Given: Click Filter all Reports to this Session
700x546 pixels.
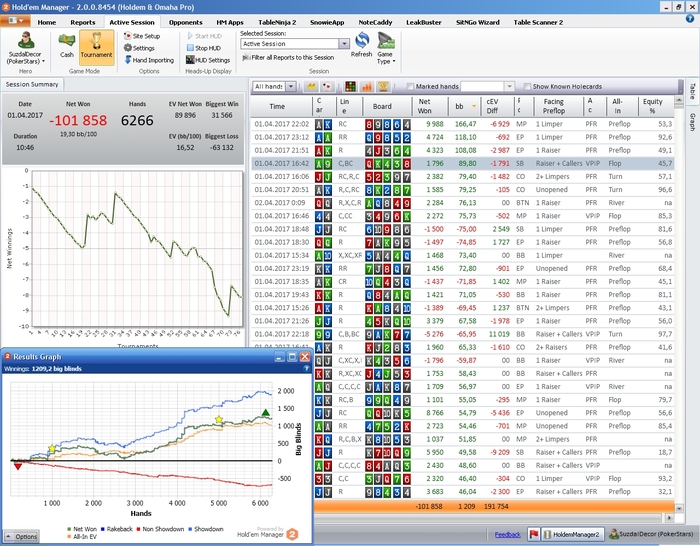Looking at the screenshot, I should [288, 58].
